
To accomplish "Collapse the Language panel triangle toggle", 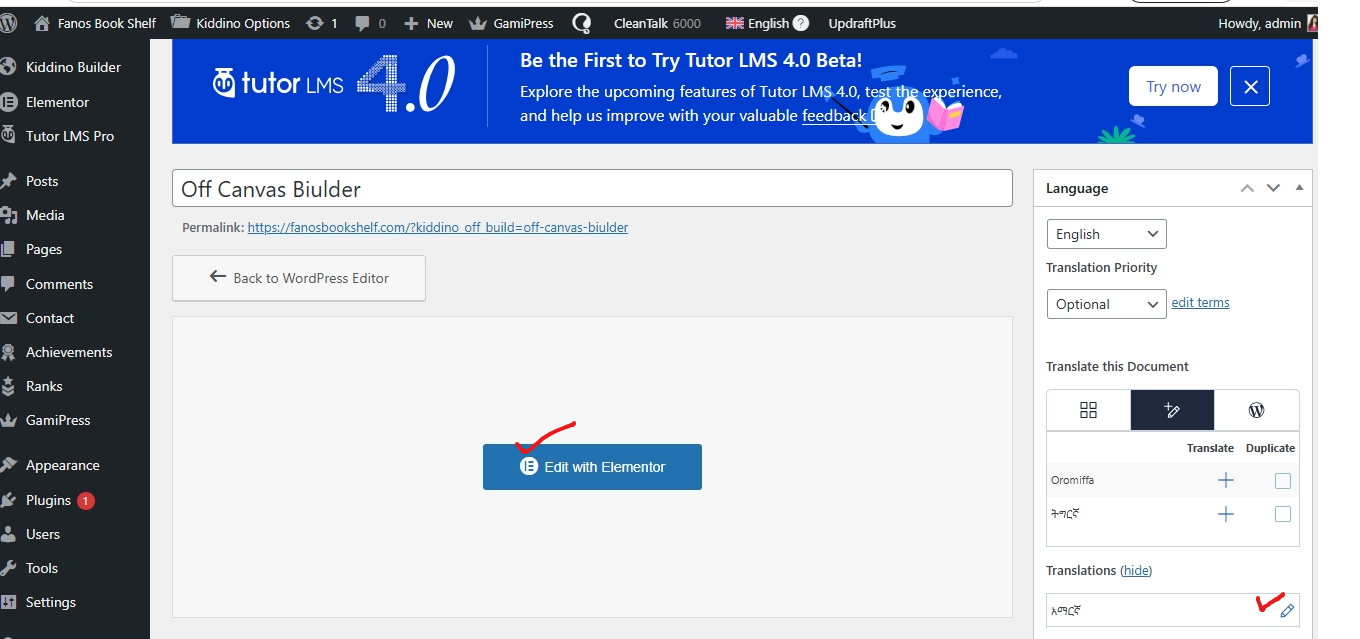I will pyautogui.click(x=1299, y=187).
